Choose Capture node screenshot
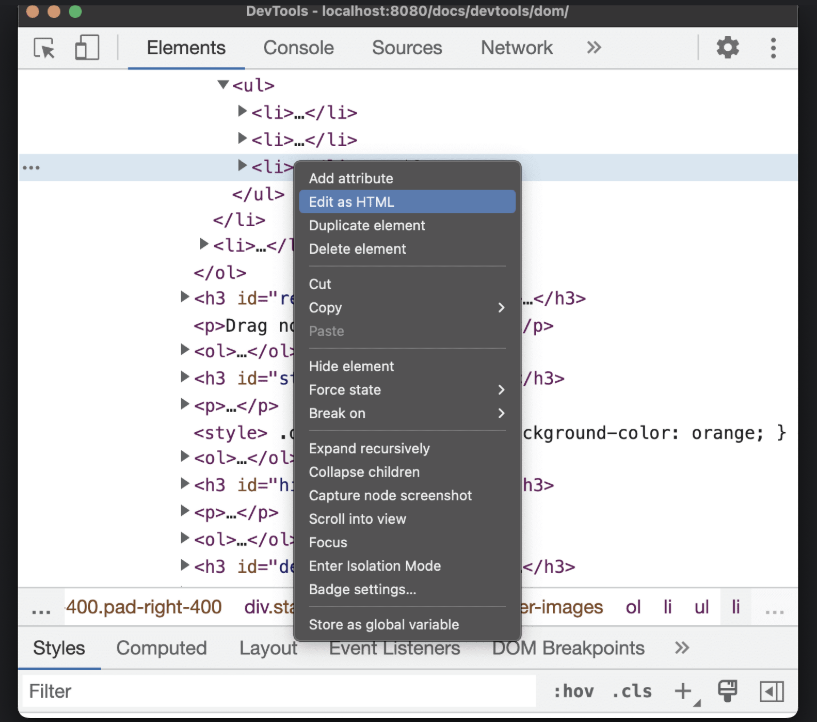 tap(390, 495)
